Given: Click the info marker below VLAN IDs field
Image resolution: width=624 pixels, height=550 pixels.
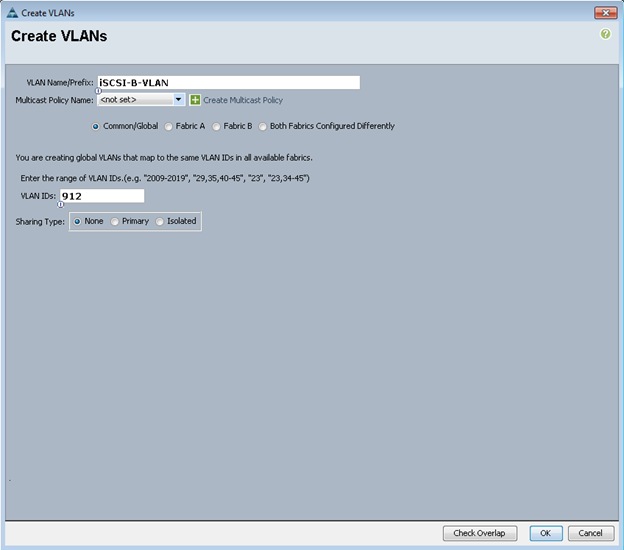Looking at the screenshot, I should click(60, 205).
